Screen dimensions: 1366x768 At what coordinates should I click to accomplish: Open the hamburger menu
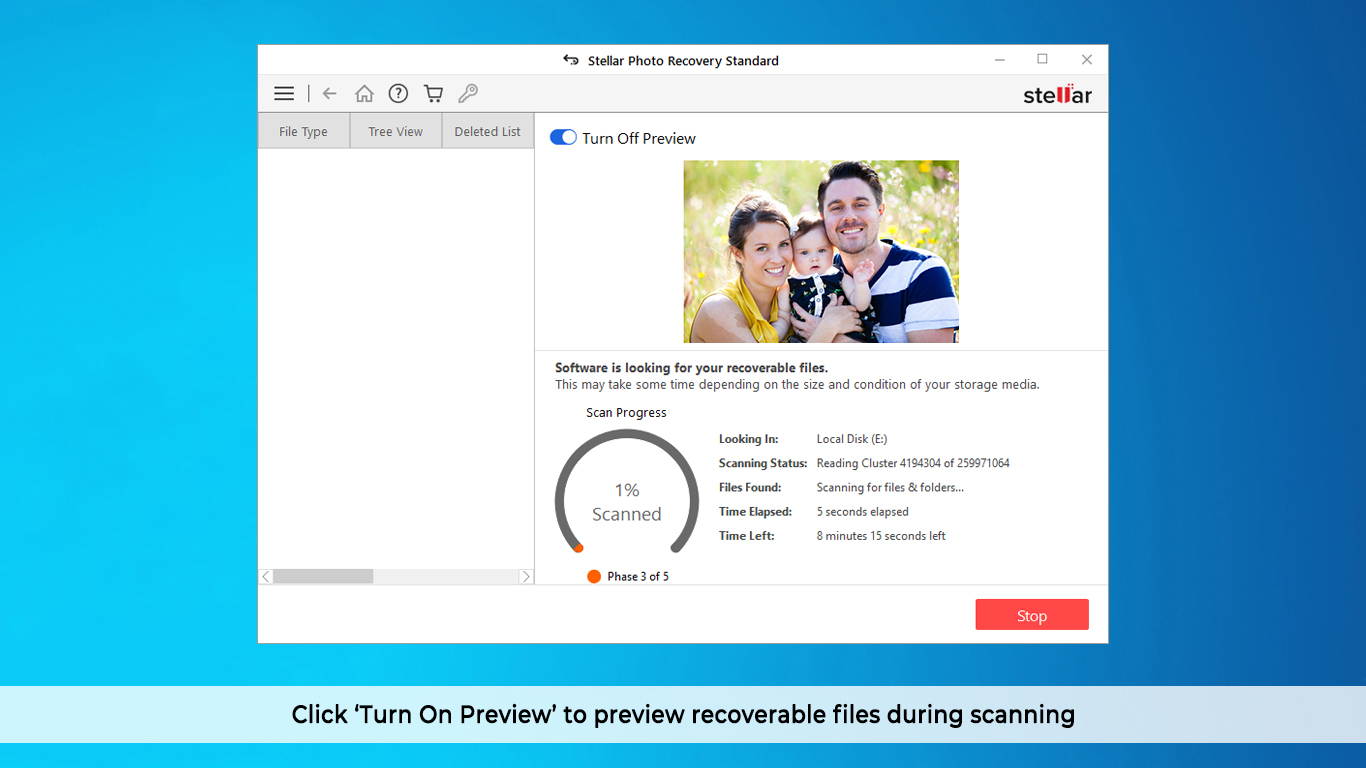click(x=284, y=94)
